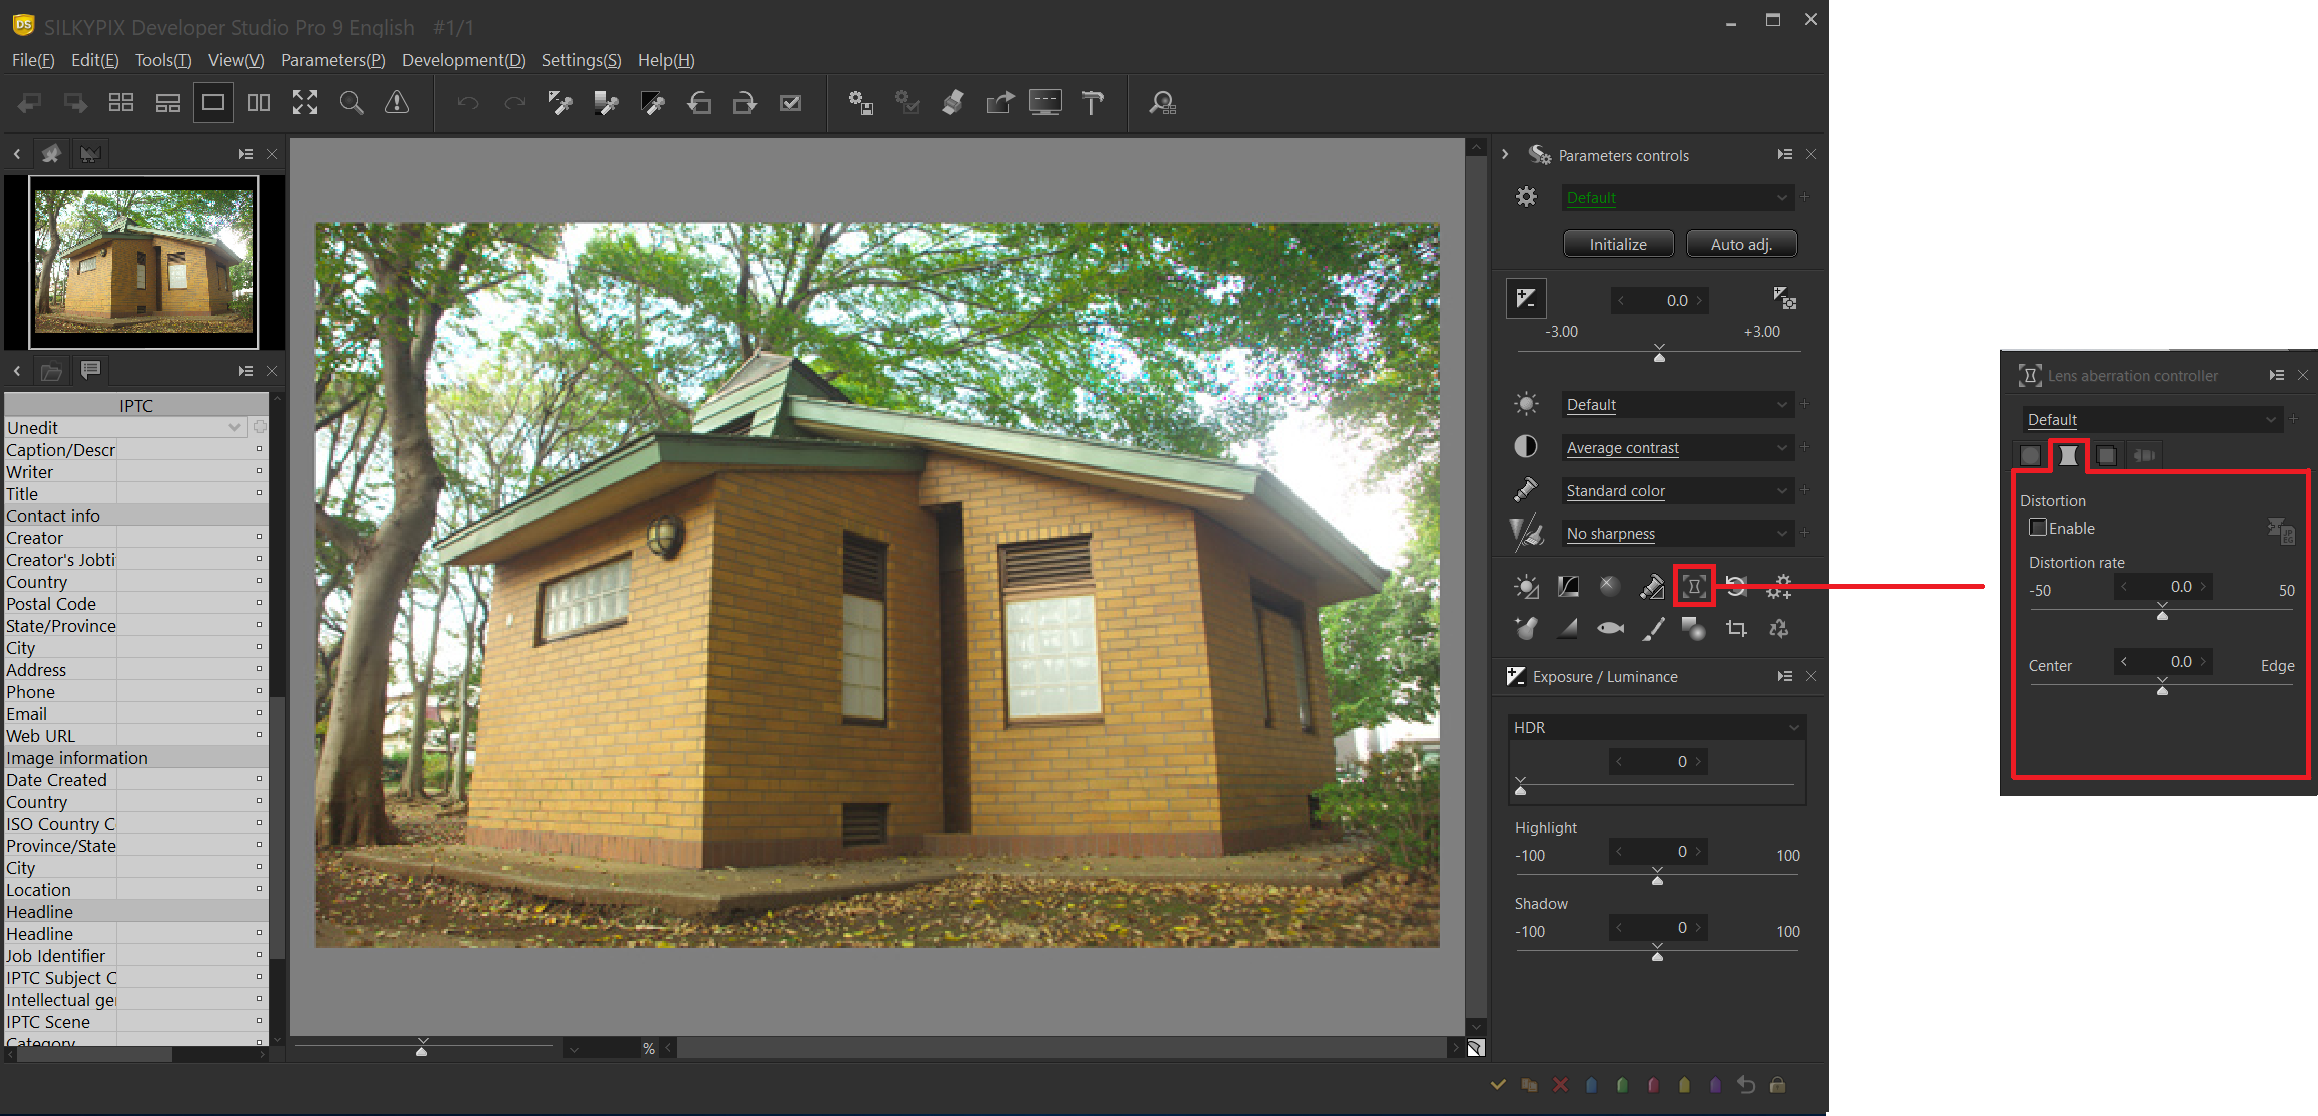Switch to side-by-side comparison view icon
2318x1116 pixels.
(x=259, y=102)
